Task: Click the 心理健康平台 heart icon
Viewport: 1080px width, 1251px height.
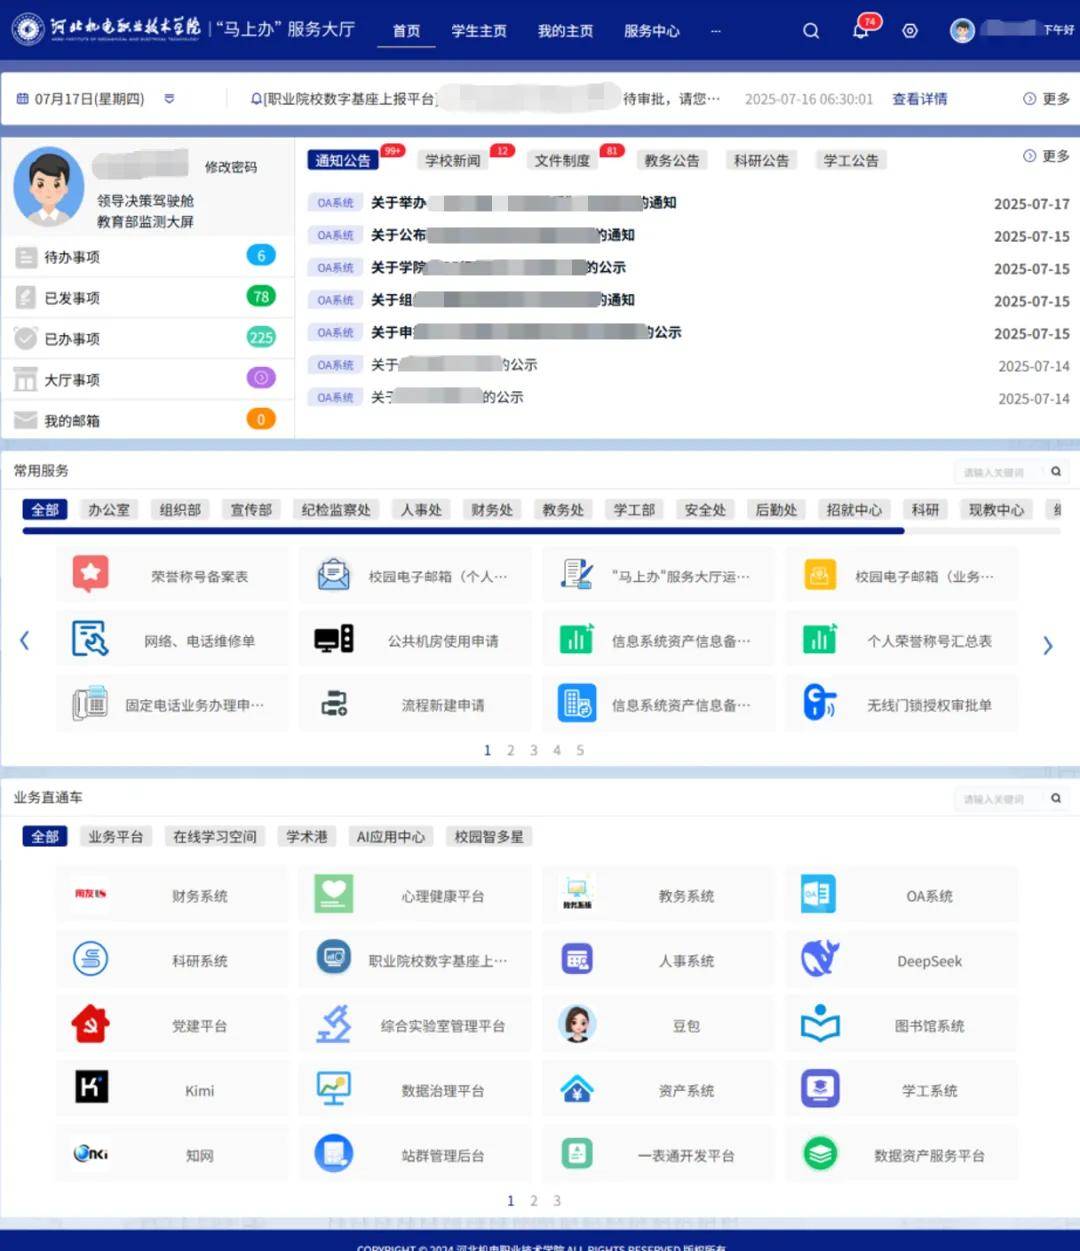Action: (x=333, y=894)
